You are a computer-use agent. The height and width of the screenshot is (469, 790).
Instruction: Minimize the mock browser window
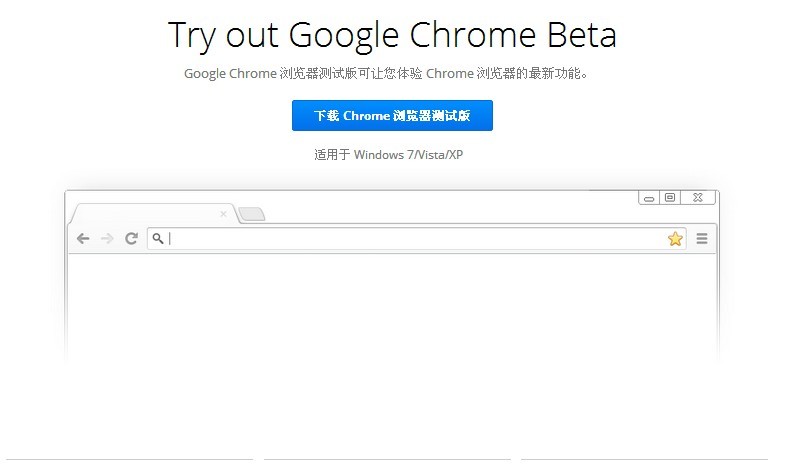click(650, 198)
